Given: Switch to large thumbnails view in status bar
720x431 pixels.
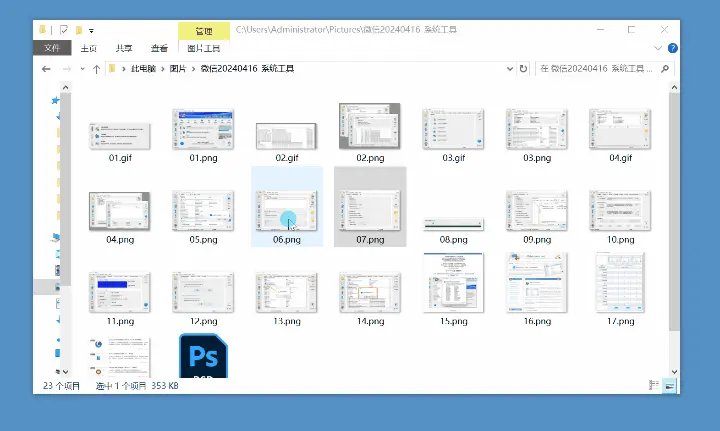Looking at the screenshot, I should click(x=669, y=386).
